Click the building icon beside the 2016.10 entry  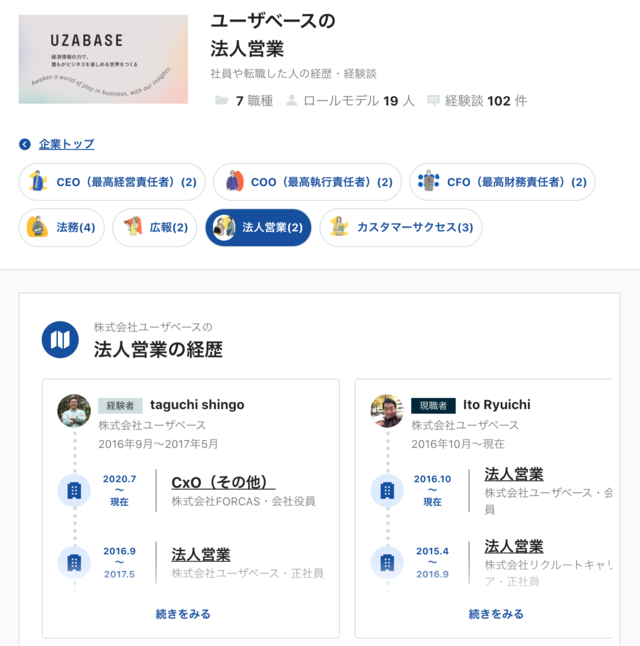[387, 491]
